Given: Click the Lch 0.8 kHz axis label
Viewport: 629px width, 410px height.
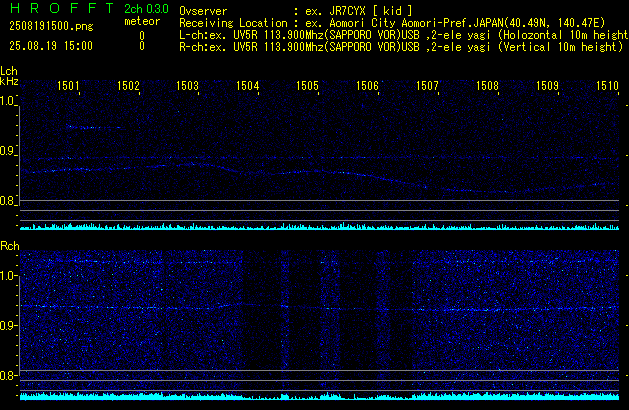Looking at the screenshot, I should click(8, 201).
